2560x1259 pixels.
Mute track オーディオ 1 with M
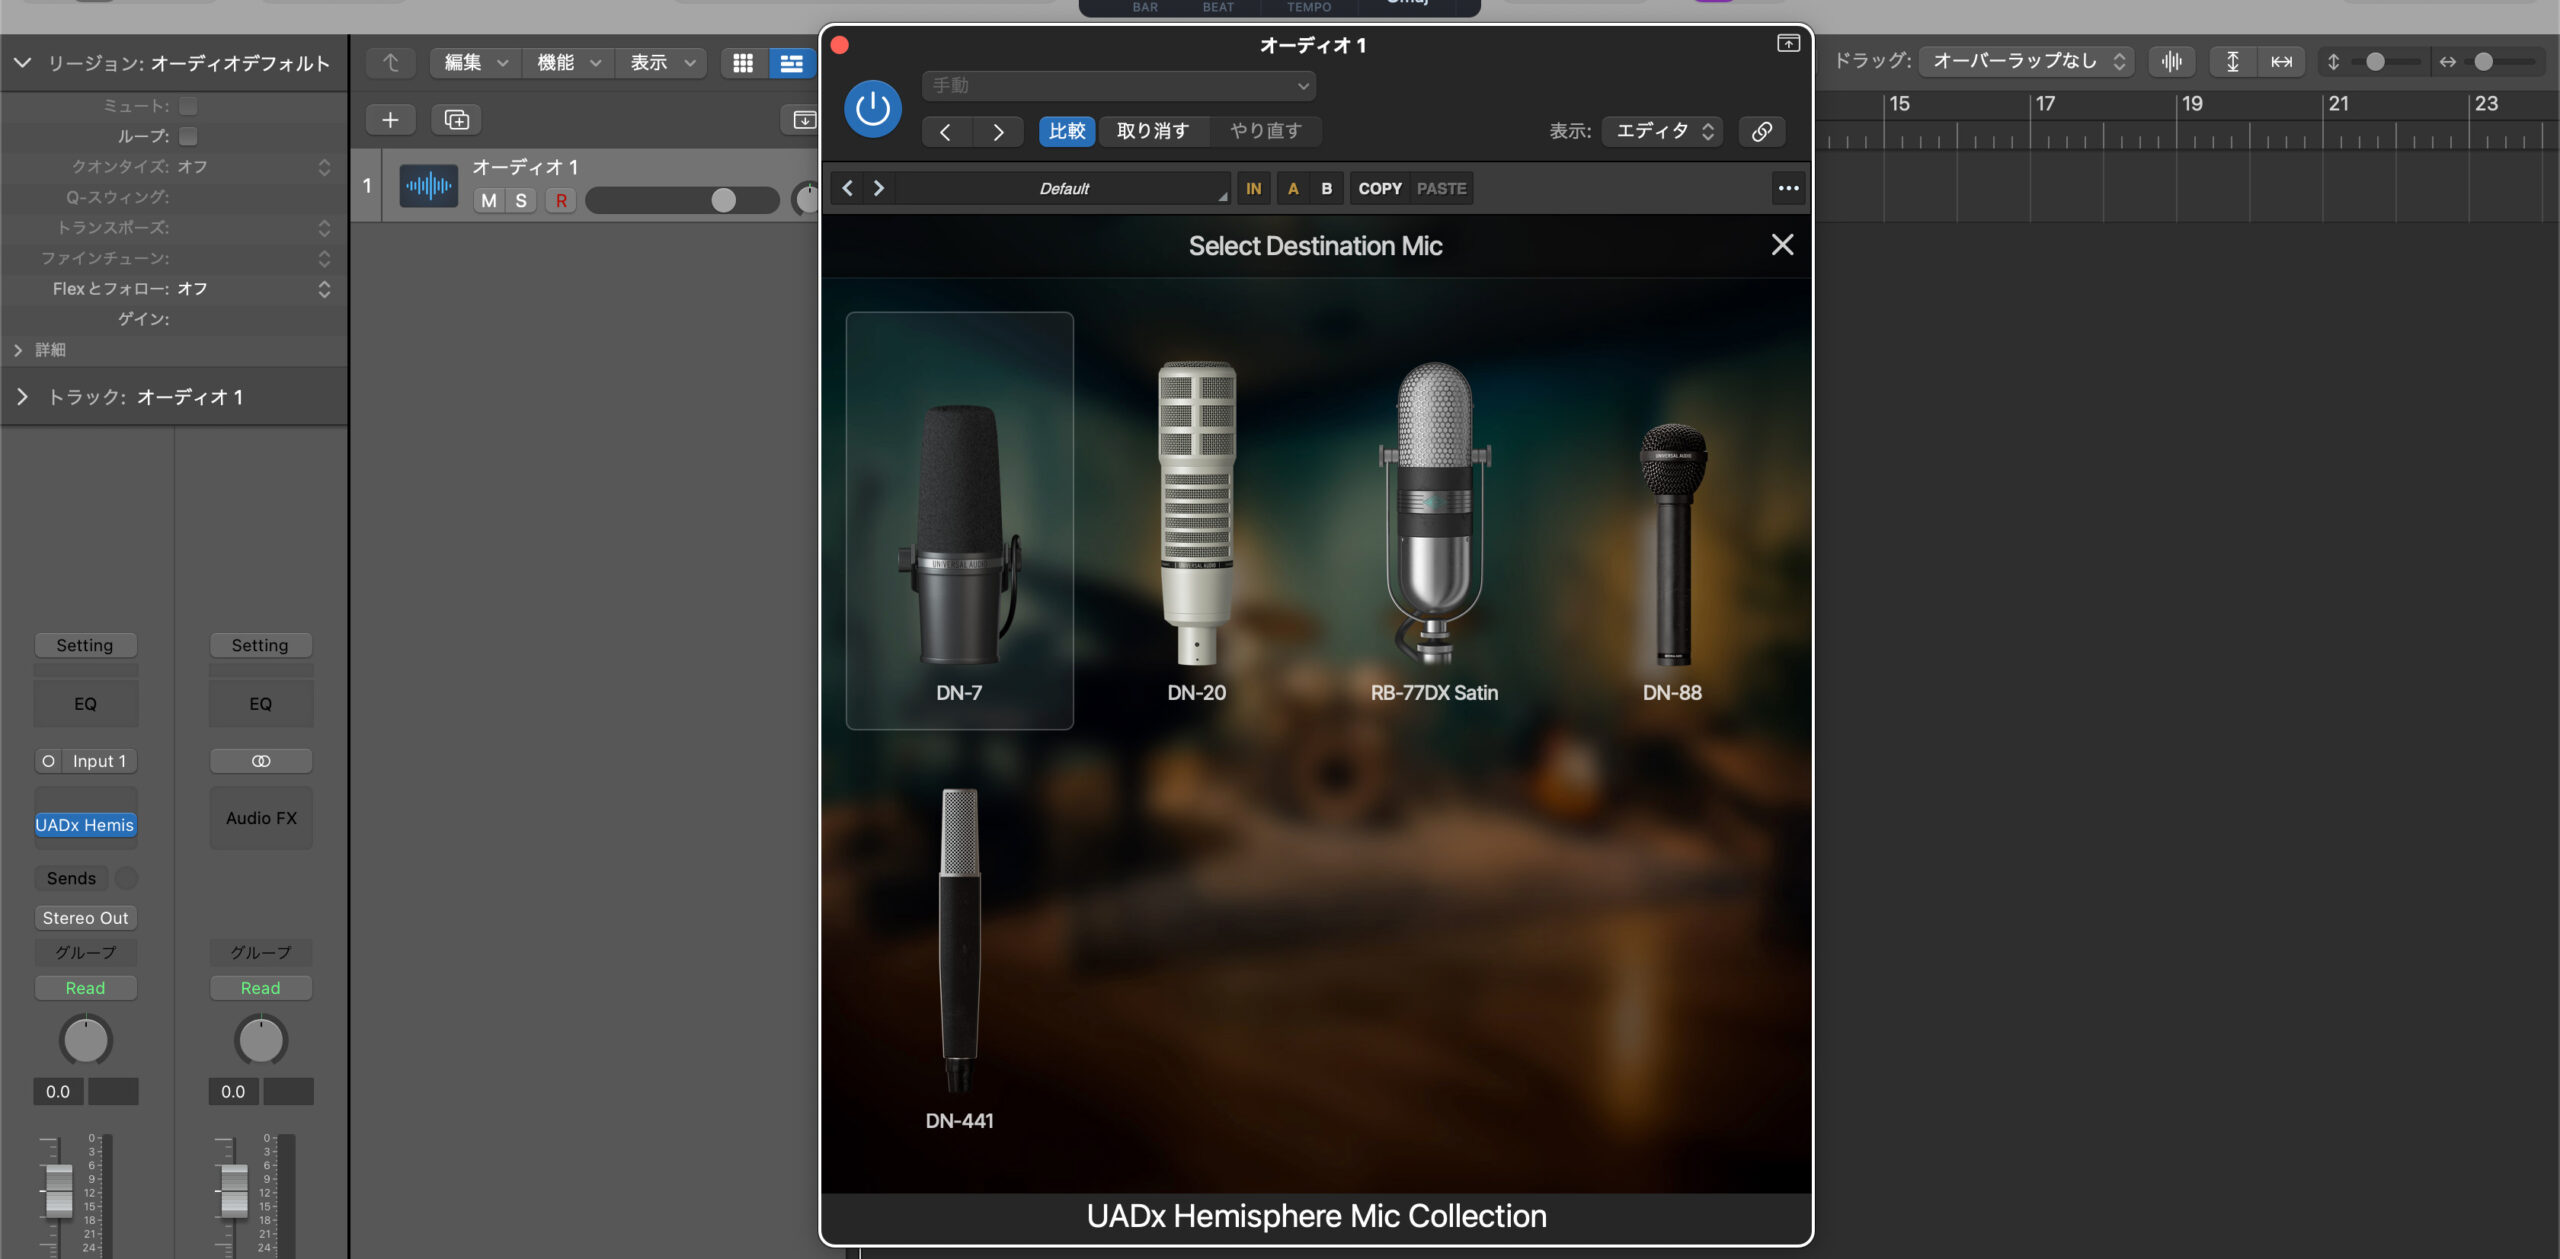coord(489,201)
